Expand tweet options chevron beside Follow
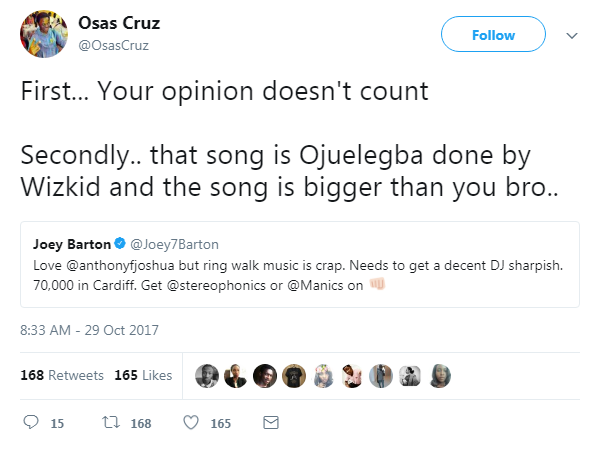 572,35
